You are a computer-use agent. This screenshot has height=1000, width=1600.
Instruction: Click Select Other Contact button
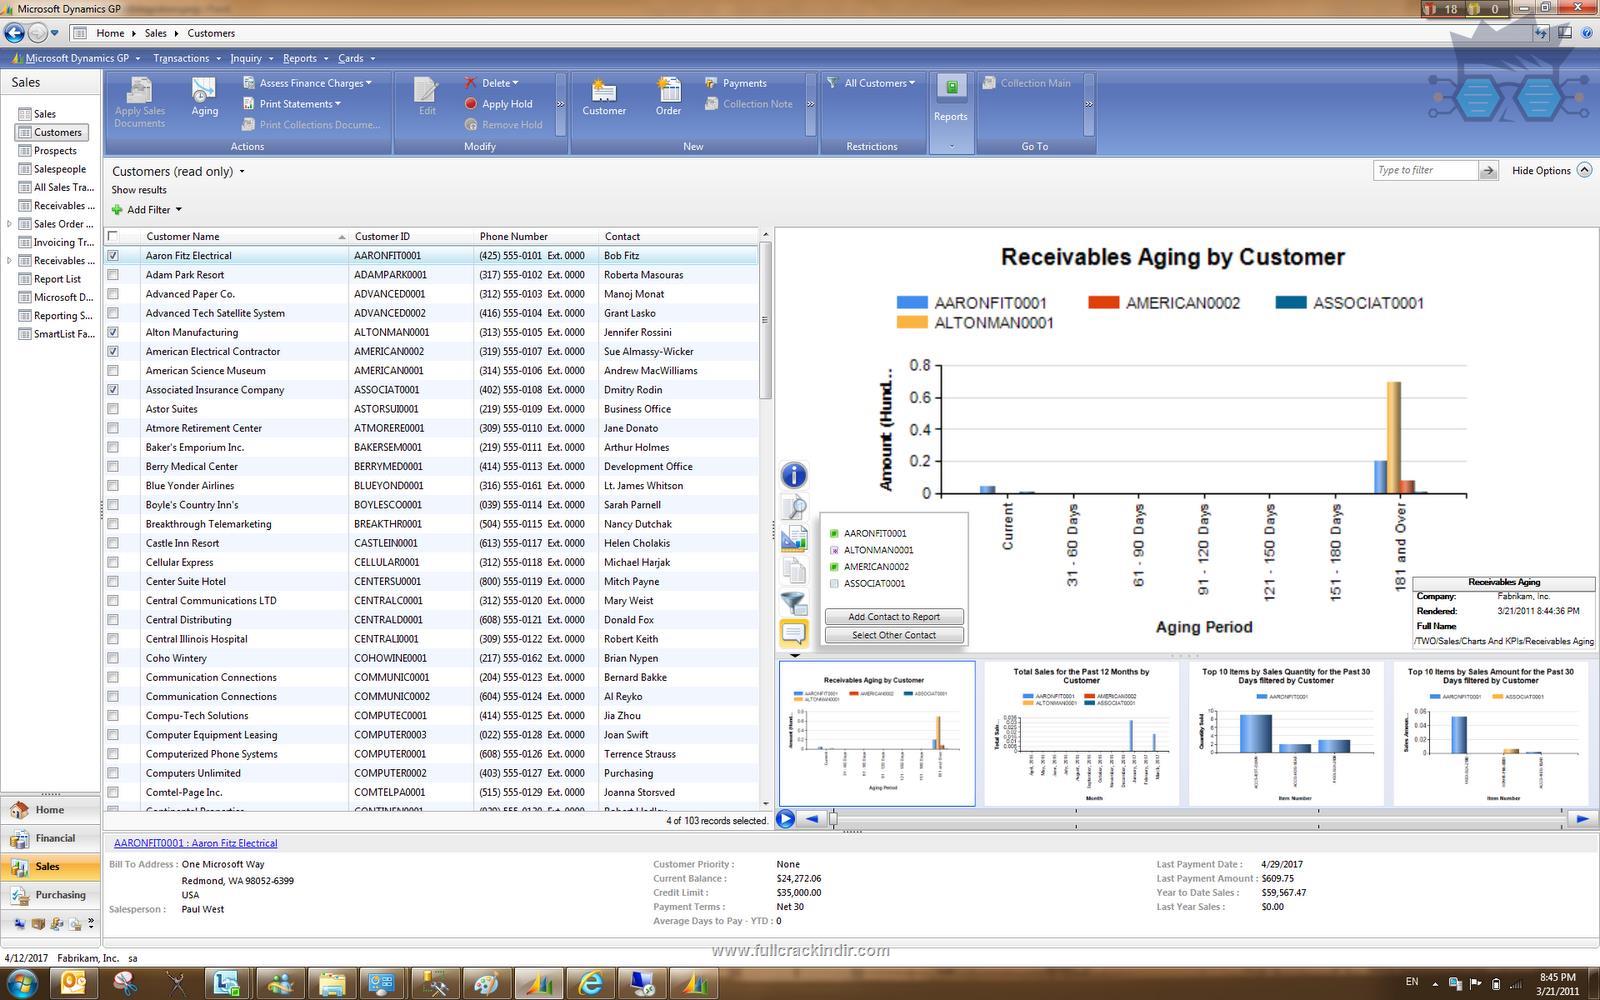pos(894,635)
